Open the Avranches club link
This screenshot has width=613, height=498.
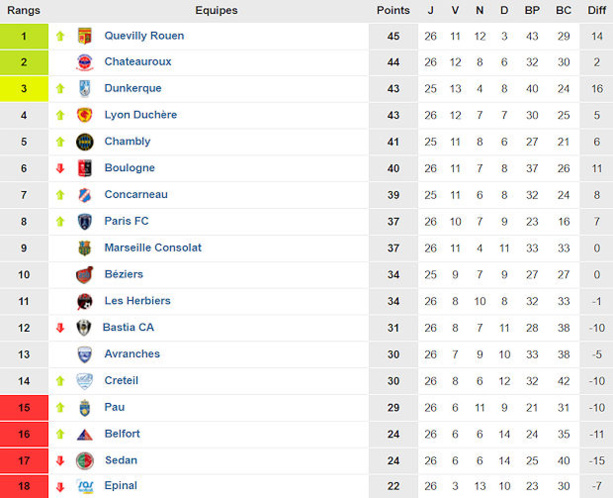point(131,354)
